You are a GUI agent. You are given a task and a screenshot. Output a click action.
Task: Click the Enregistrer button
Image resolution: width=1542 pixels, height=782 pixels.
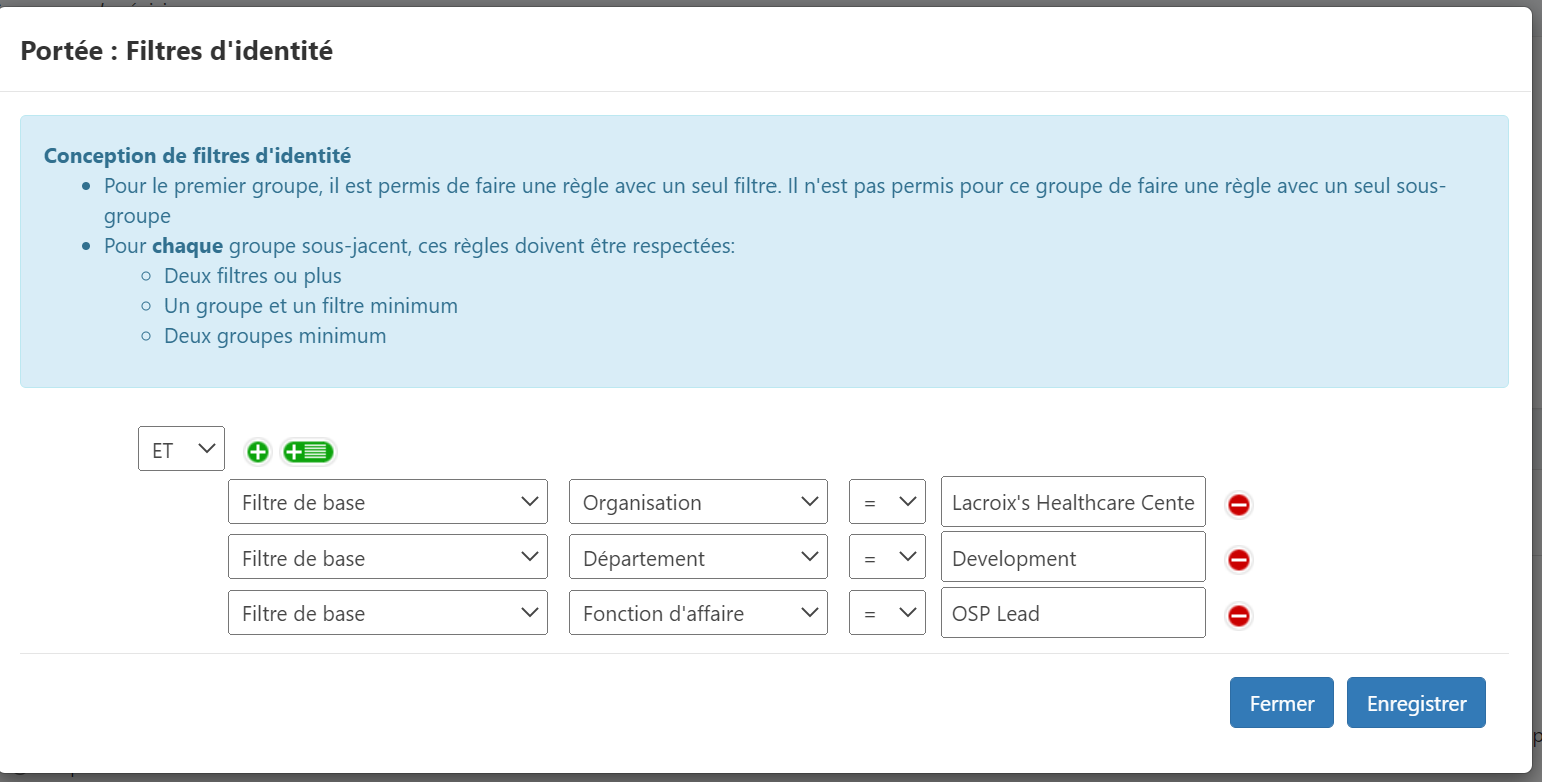[x=1416, y=703]
